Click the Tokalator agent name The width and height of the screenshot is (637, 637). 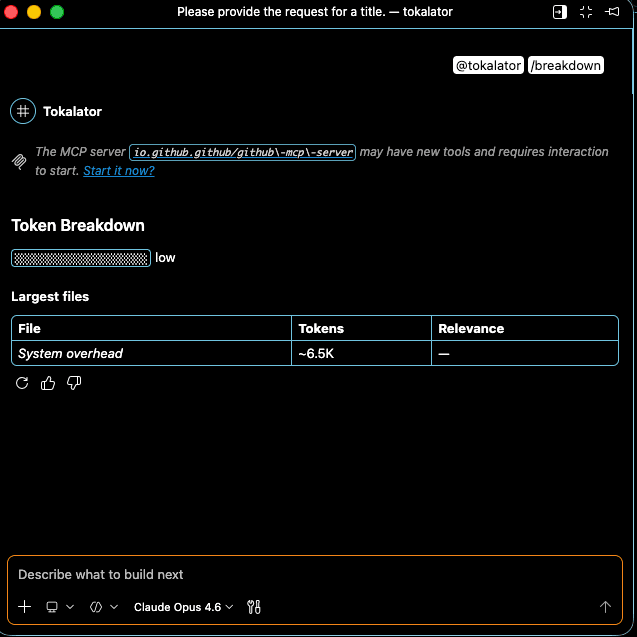click(72, 111)
